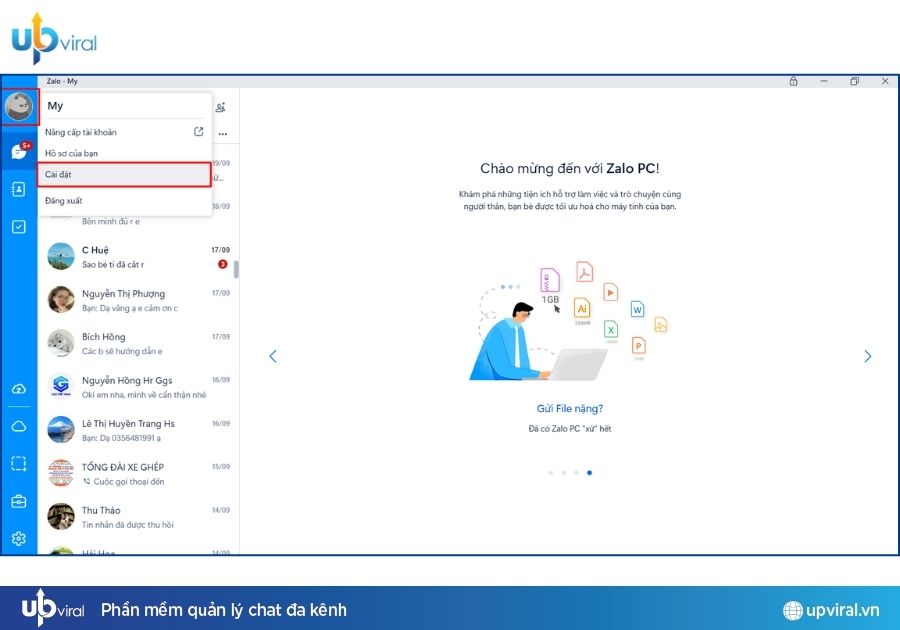Choose Cài đặt from the menu
The image size is (900, 630).
pyautogui.click(x=125, y=174)
